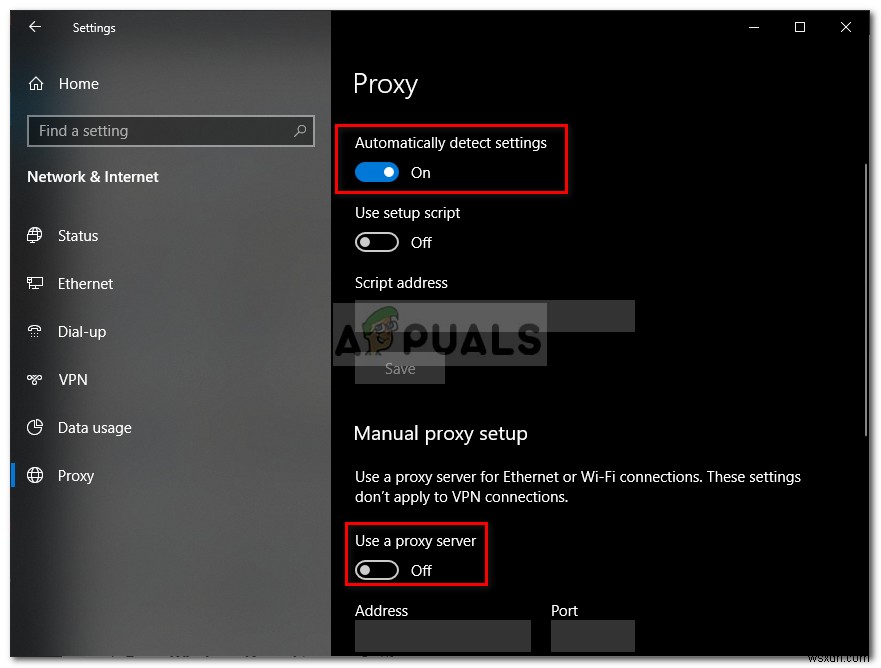
Task: Select the Status globe icon
Action: 35,235
